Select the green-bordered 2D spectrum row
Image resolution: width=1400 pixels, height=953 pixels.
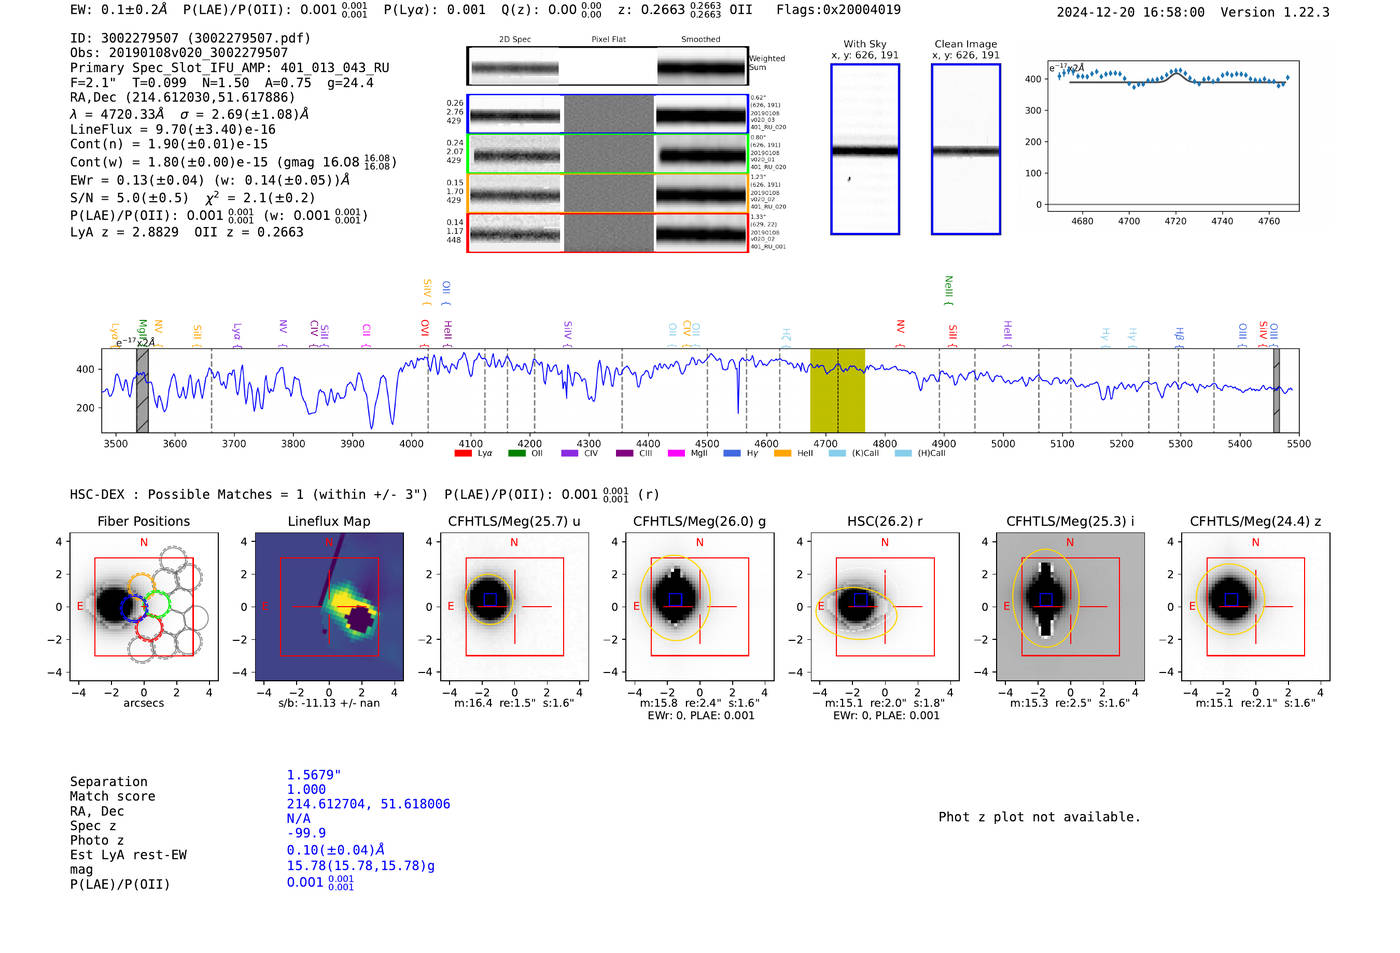click(608, 154)
